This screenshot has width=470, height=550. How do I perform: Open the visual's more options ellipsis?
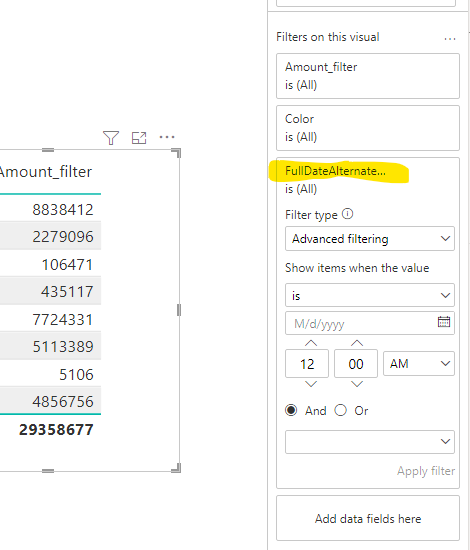click(167, 137)
